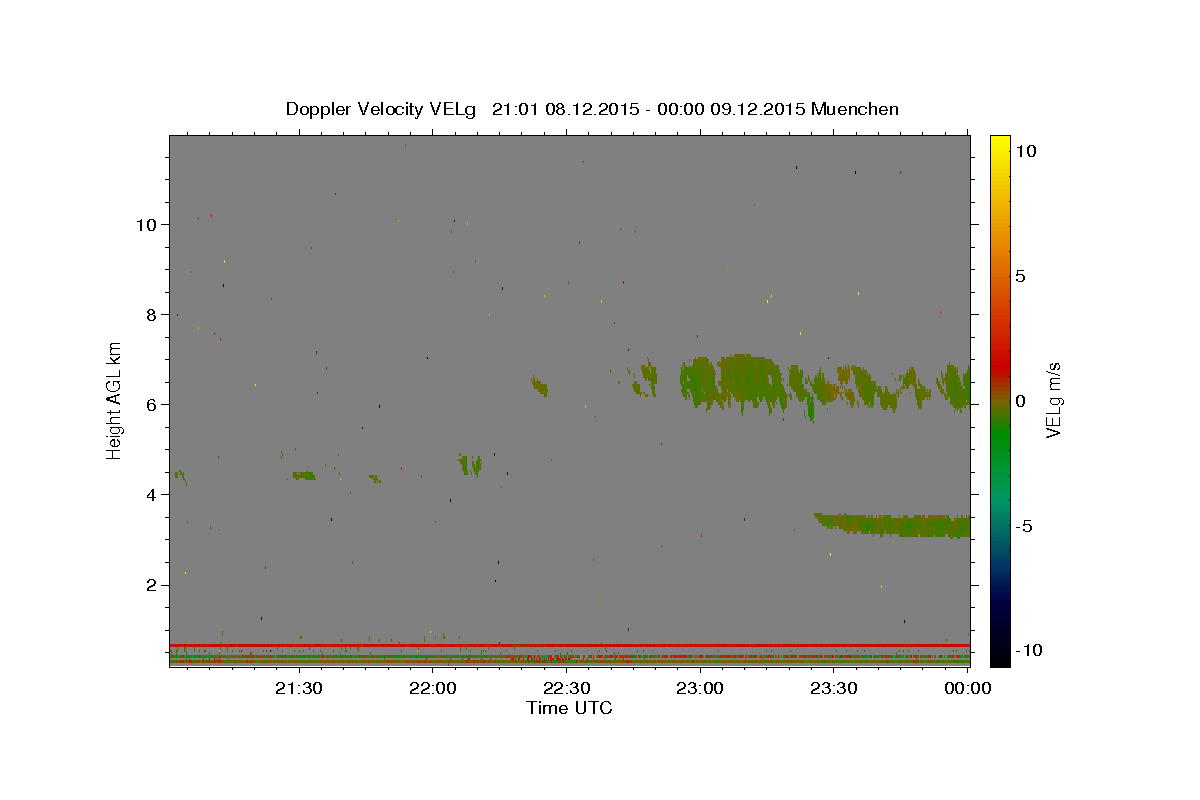Click the colorbar tick label 0
The width and height of the screenshot is (1200, 800).
tap(1020, 401)
